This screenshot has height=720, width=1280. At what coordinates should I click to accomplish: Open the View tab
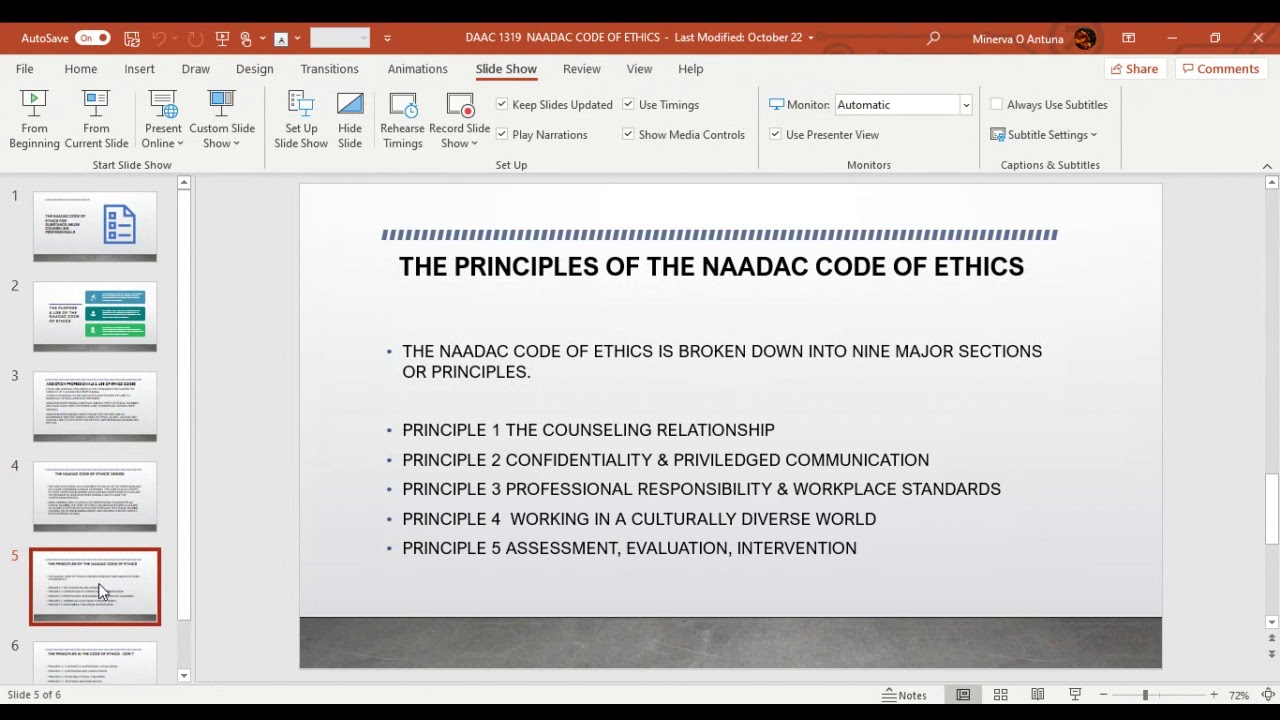639,69
